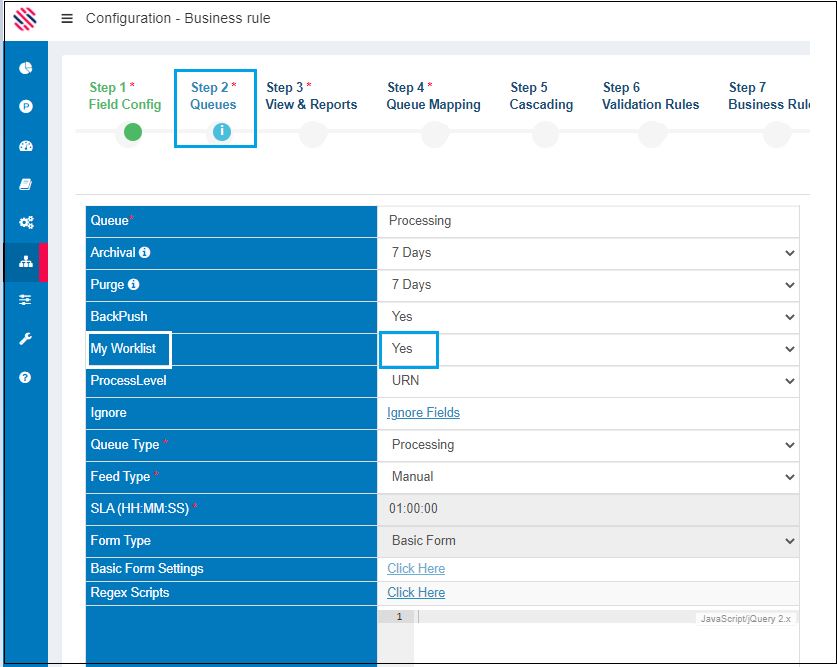Open the wrench tools icon in sidebar
Image resolution: width=837 pixels, height=667 pixels.
pyautogui.click(x=26, y=339)
